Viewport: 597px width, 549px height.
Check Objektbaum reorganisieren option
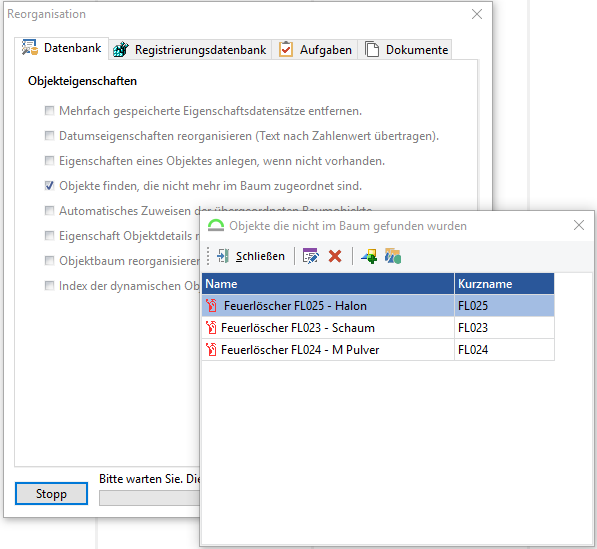pos(49,261)
